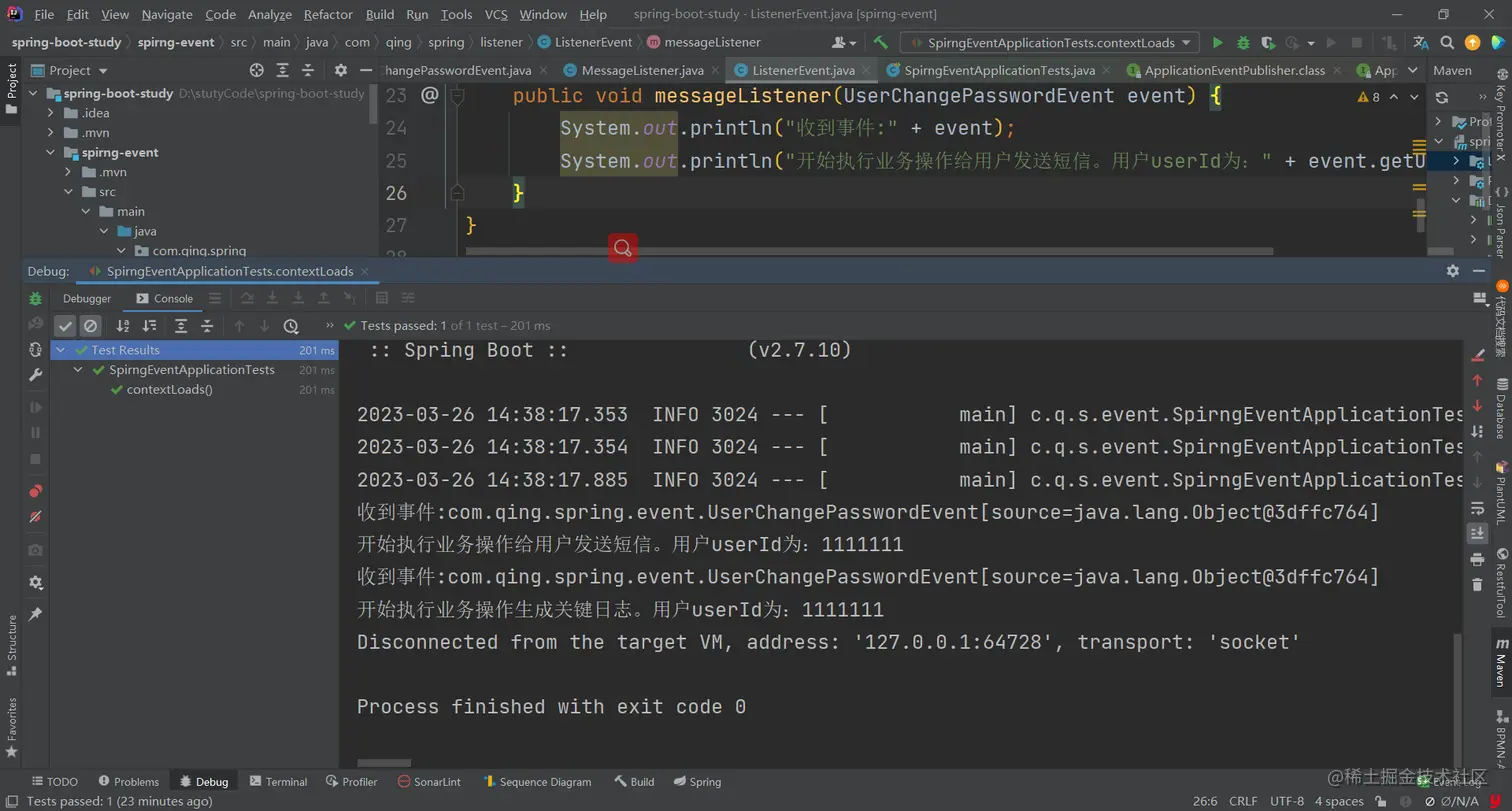Viewport: 1512px width, 811px height.
Task: Open the Navigate menu
Action: click(167, 14)
